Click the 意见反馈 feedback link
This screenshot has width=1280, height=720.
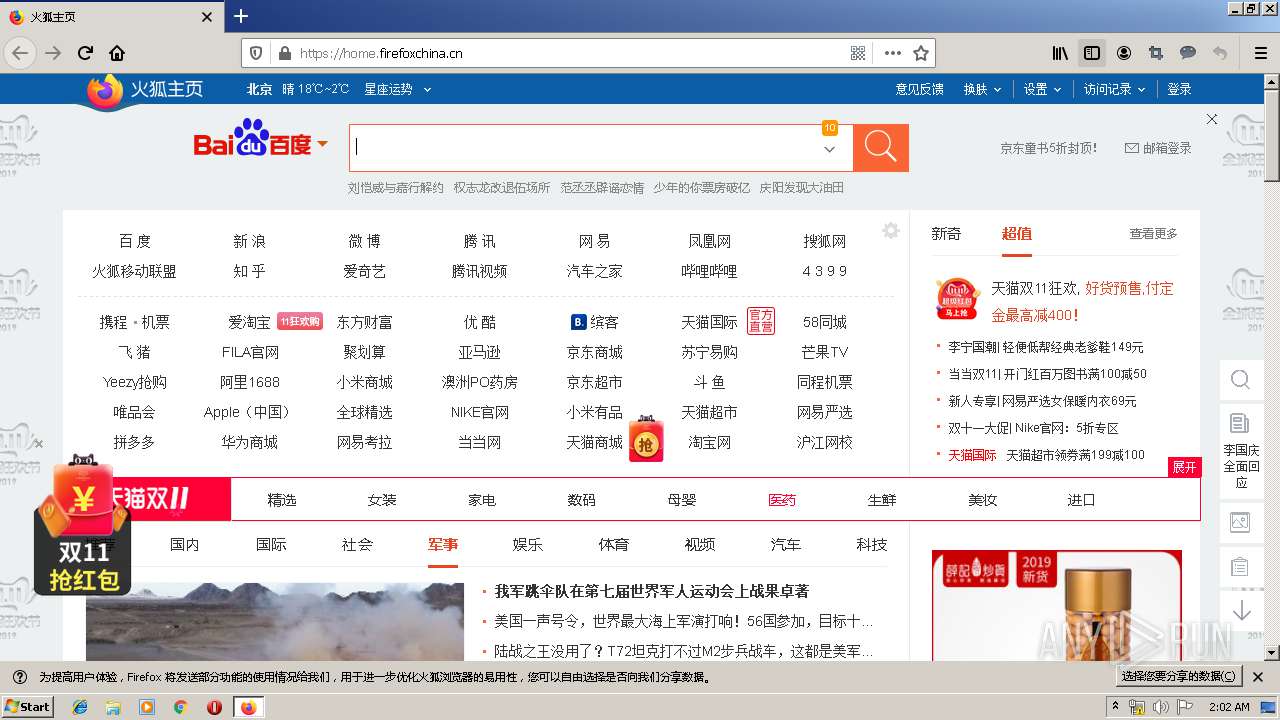(x=920, y=89)
